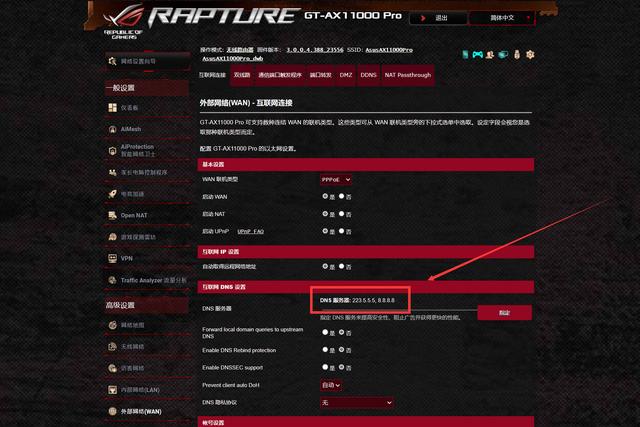Set 启动 UPnP to 是
Viewport: 640px width, 427px height.
coord(325,231)
